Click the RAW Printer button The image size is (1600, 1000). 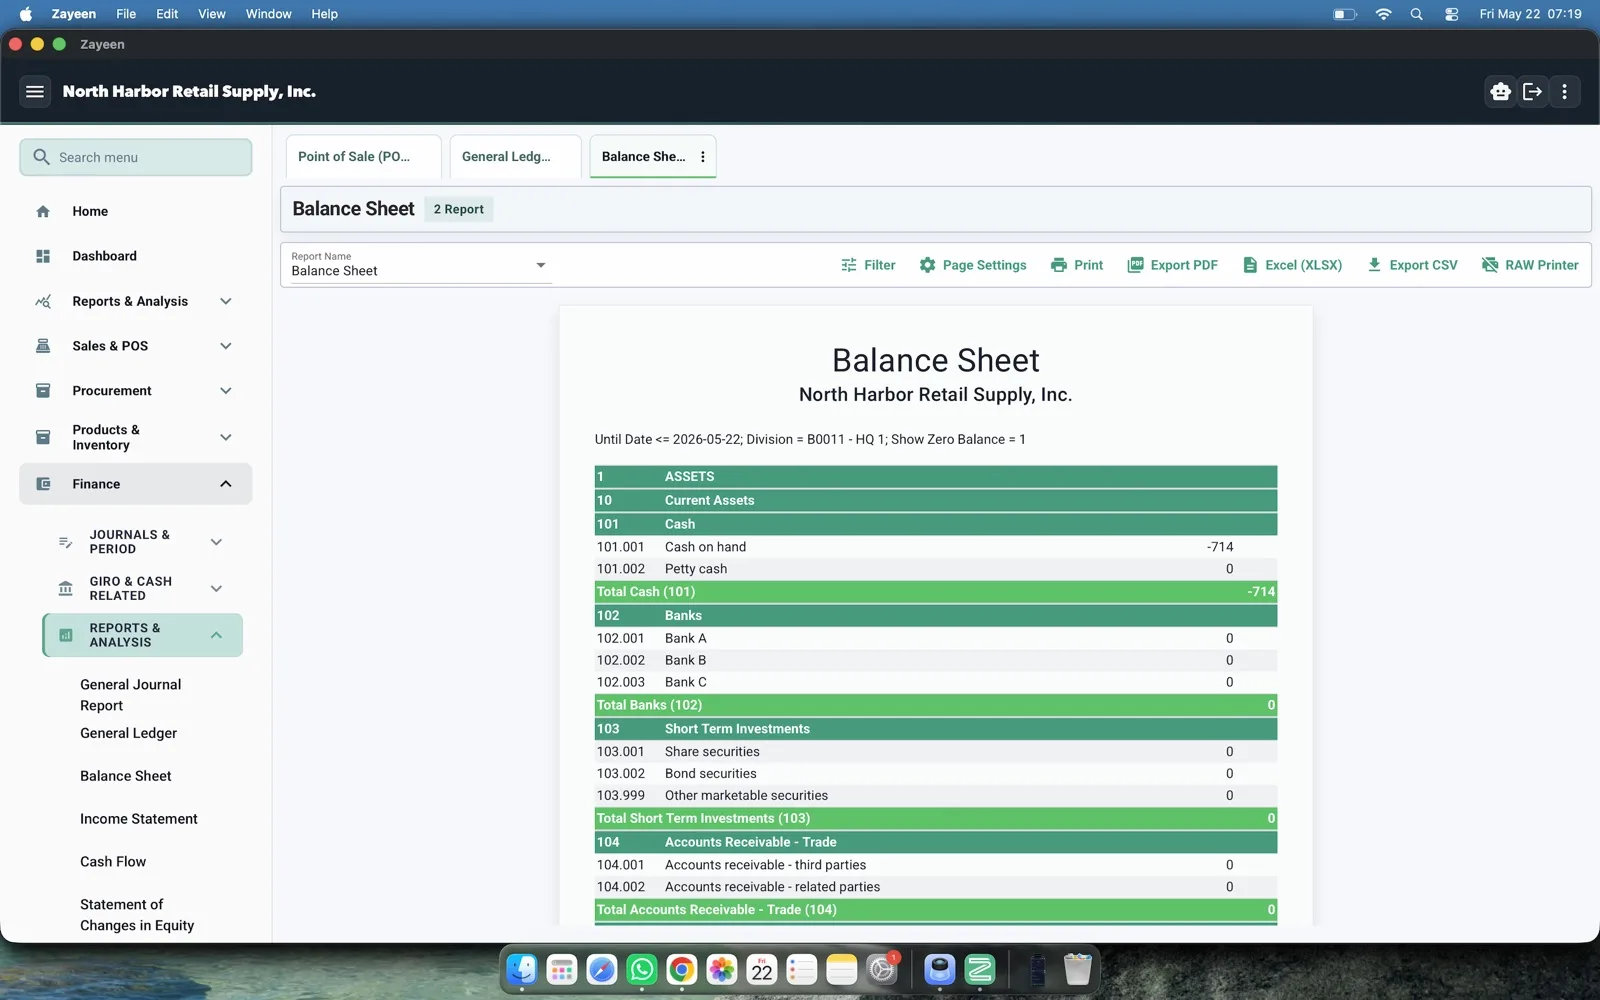pos(1530,265)
